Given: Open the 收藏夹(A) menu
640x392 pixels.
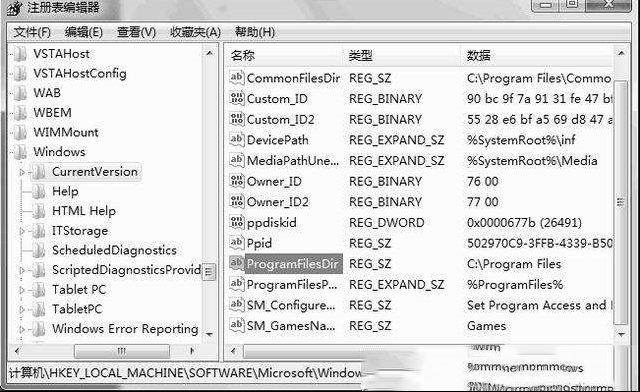Looking at the screenshot, I should click(x=196, y=32).
